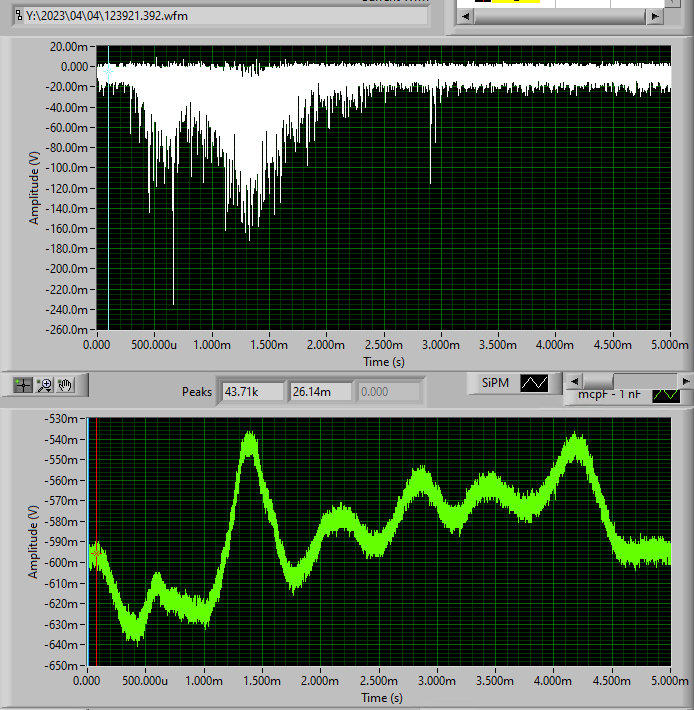Click the top scrollbar right arrow

pyautogui.click(x=655, y=17)
